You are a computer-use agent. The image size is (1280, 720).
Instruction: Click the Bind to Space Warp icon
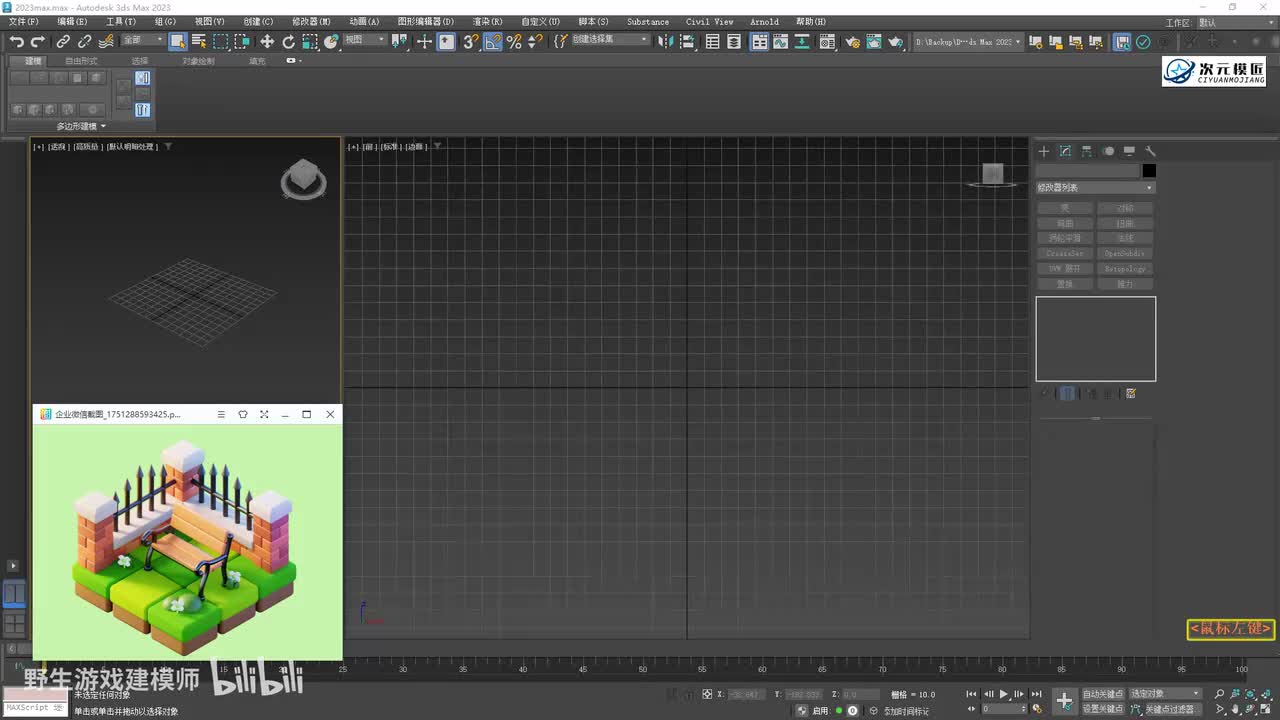pyautogui.click(x=105, y=41)
